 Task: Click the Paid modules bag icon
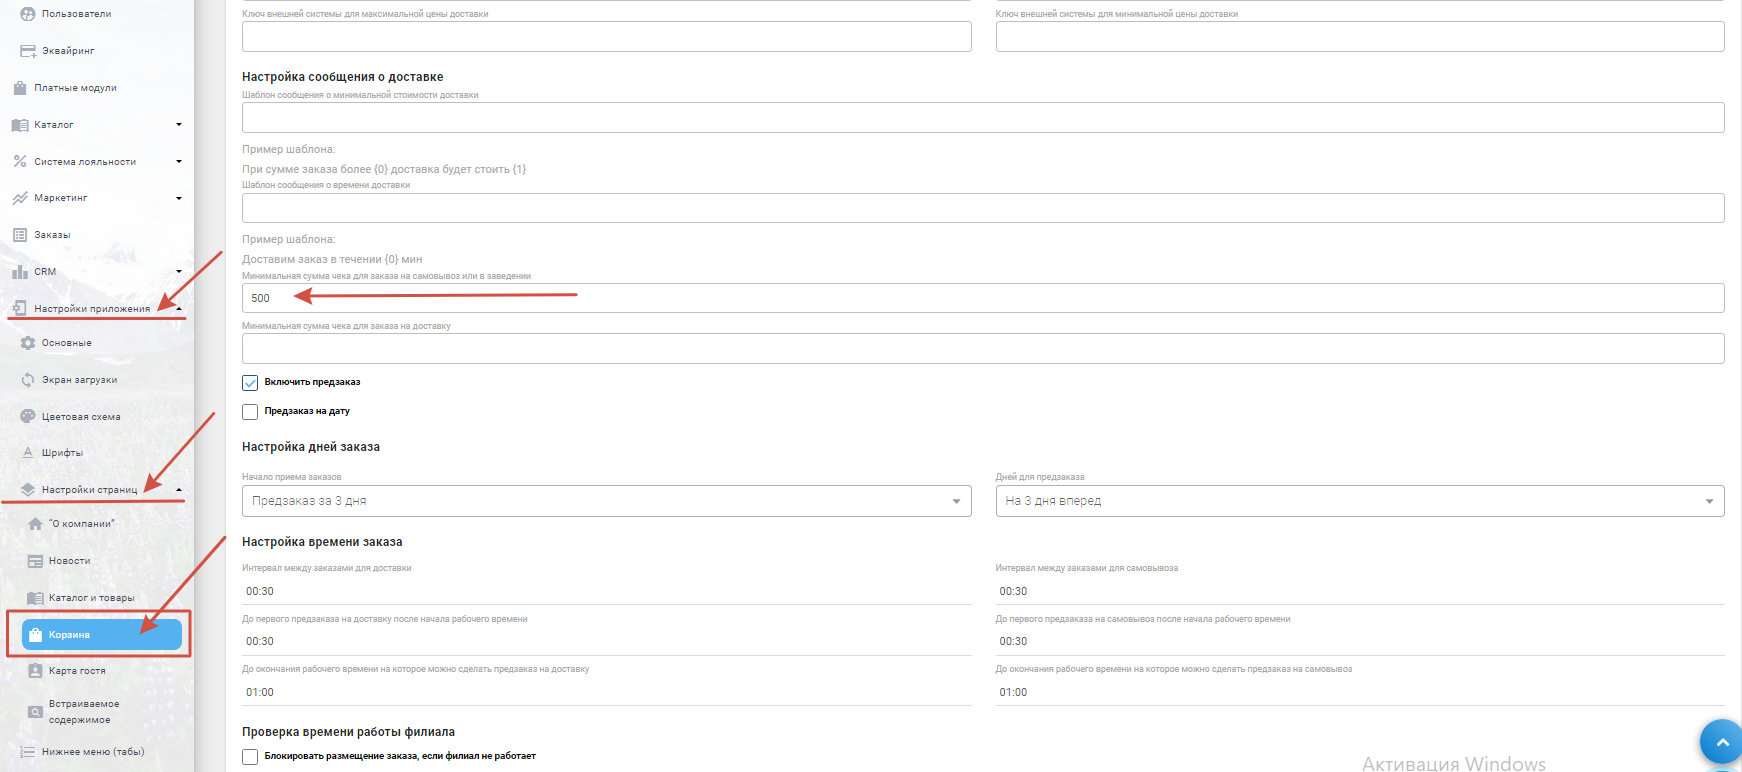point(20,88)
